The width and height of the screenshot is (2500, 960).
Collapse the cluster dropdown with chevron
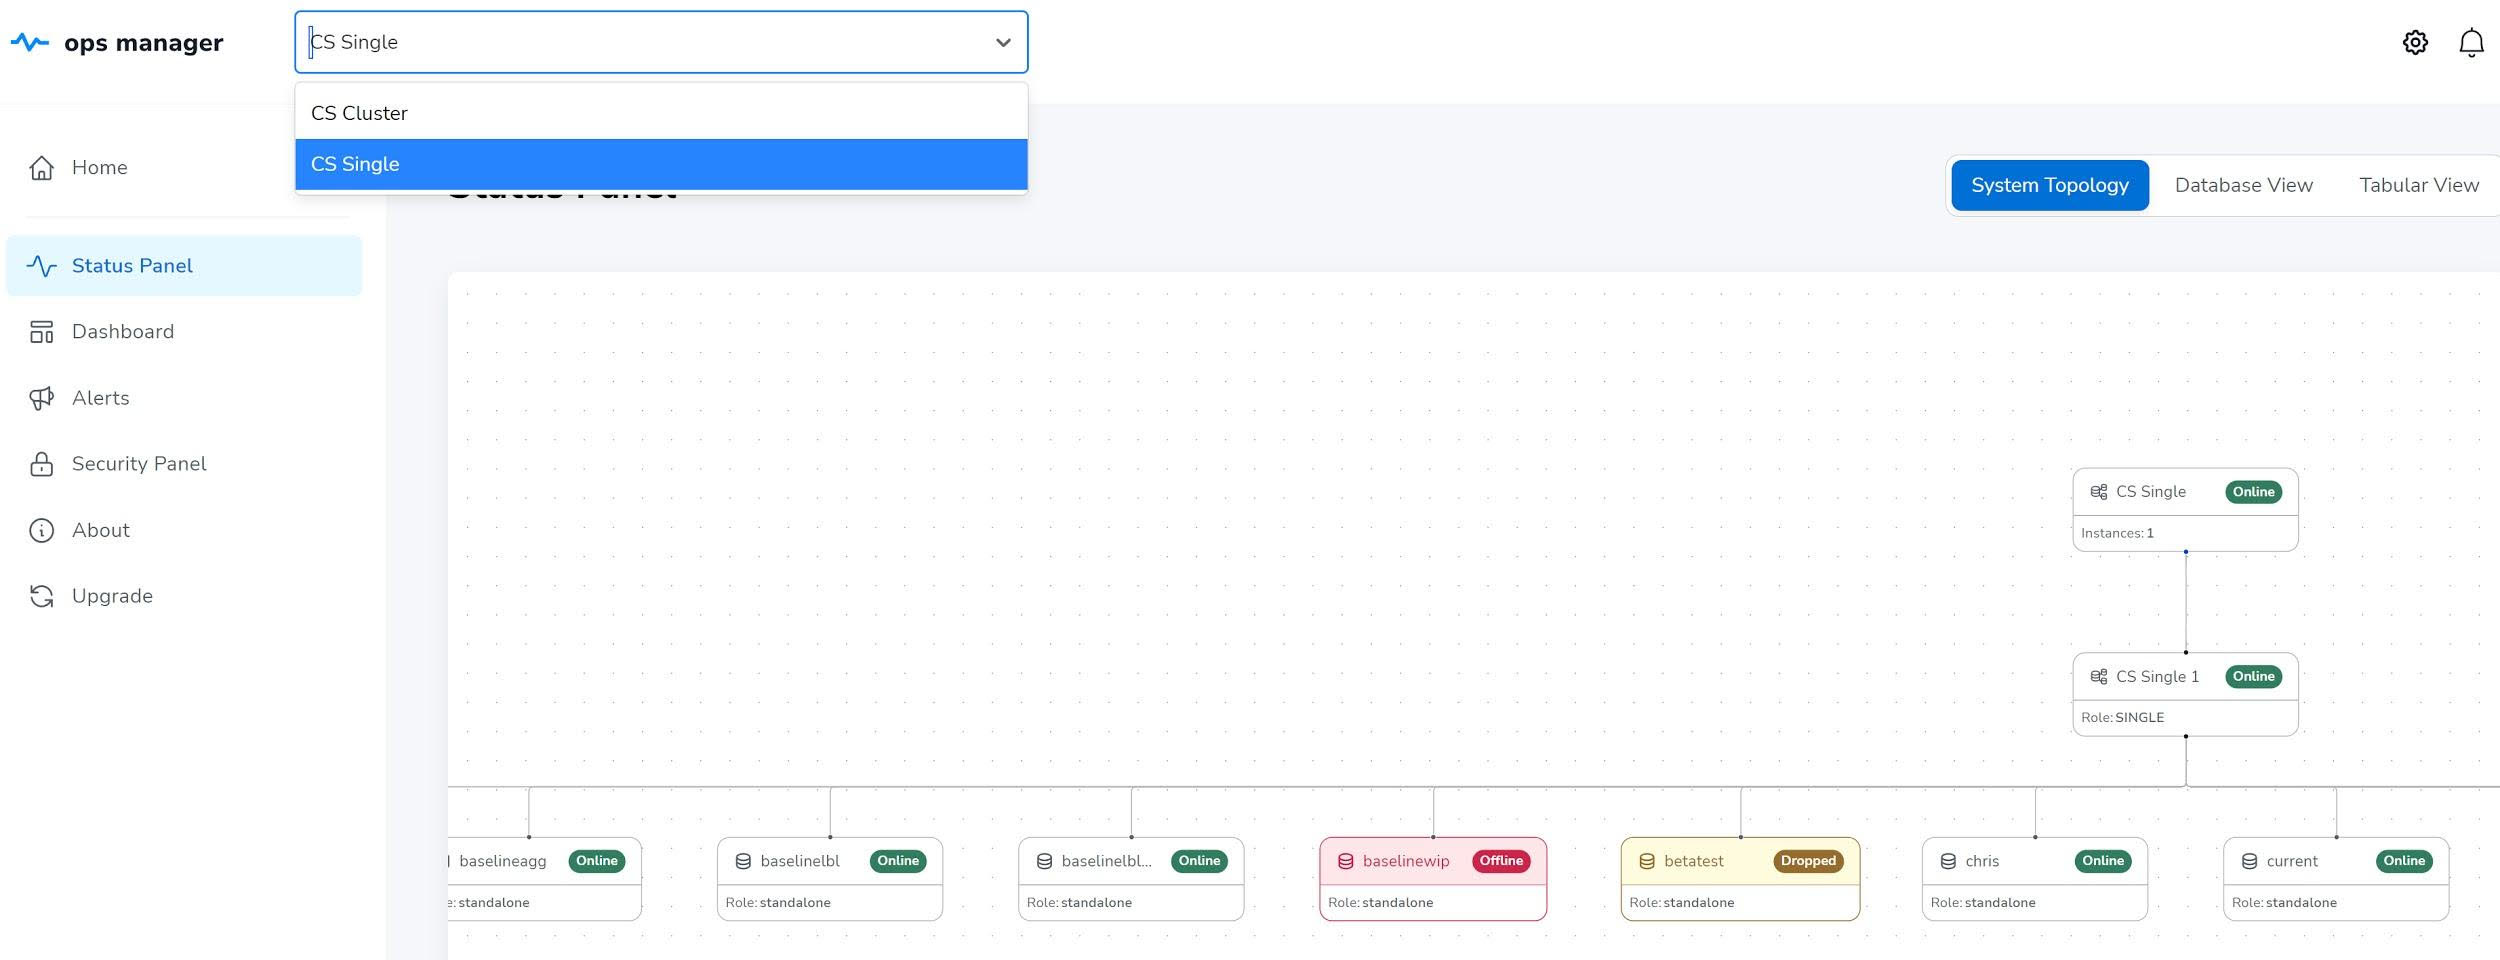1003,42
